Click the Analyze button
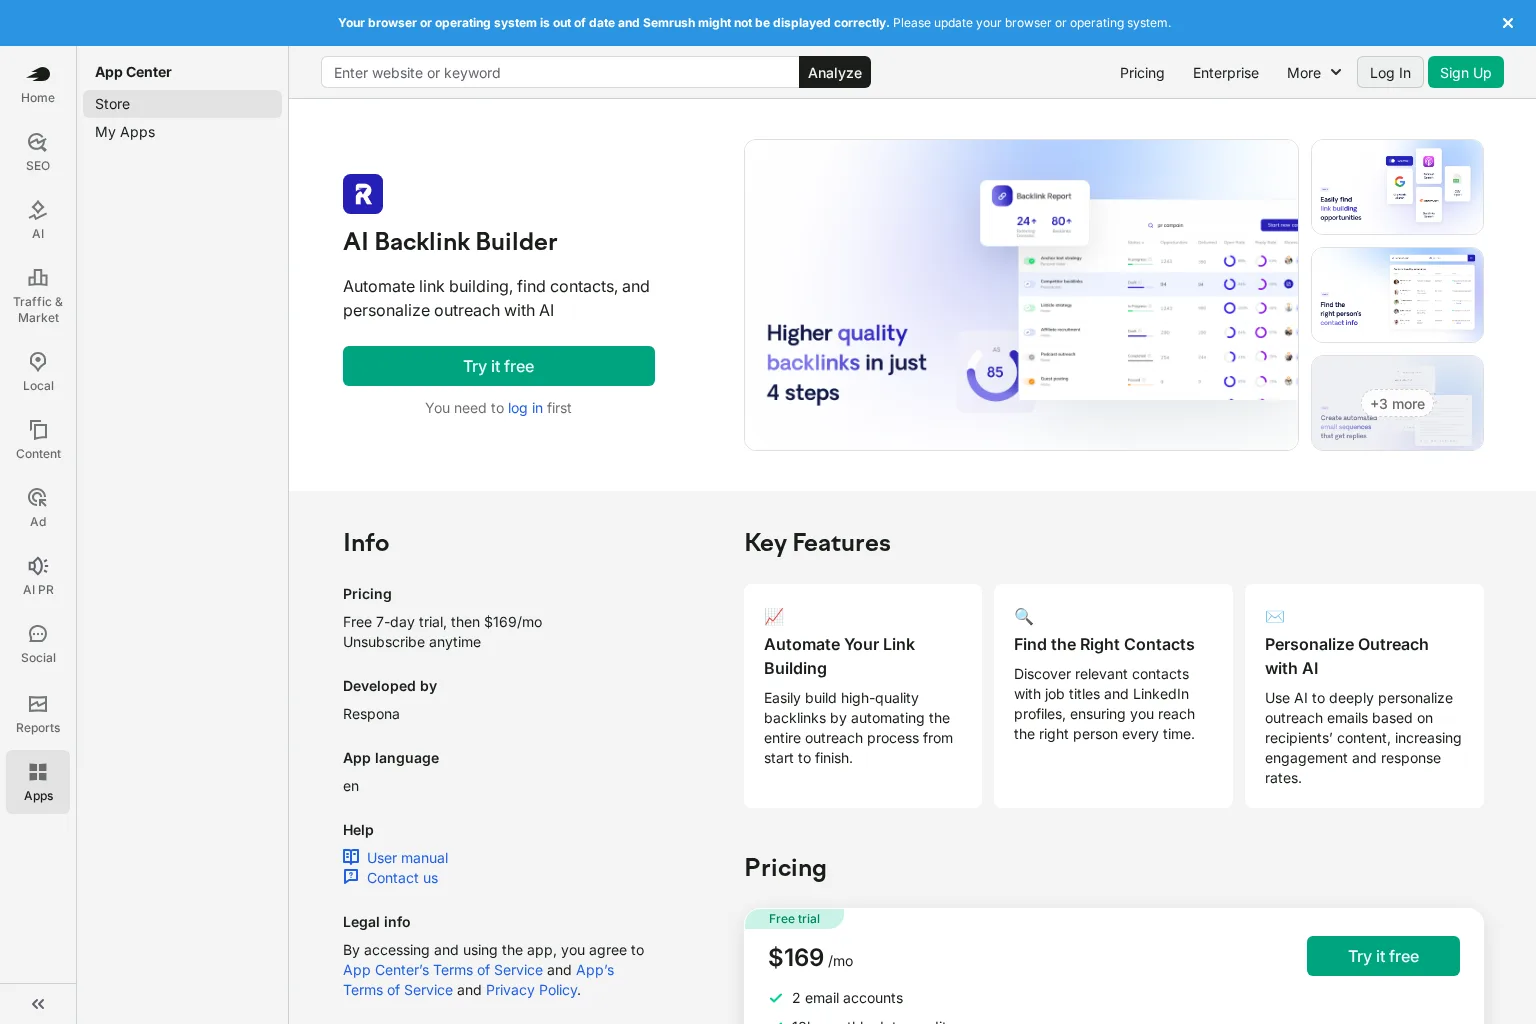Image resolution: width=1536 pixels, height=1024 pixels. coord(835,72)
